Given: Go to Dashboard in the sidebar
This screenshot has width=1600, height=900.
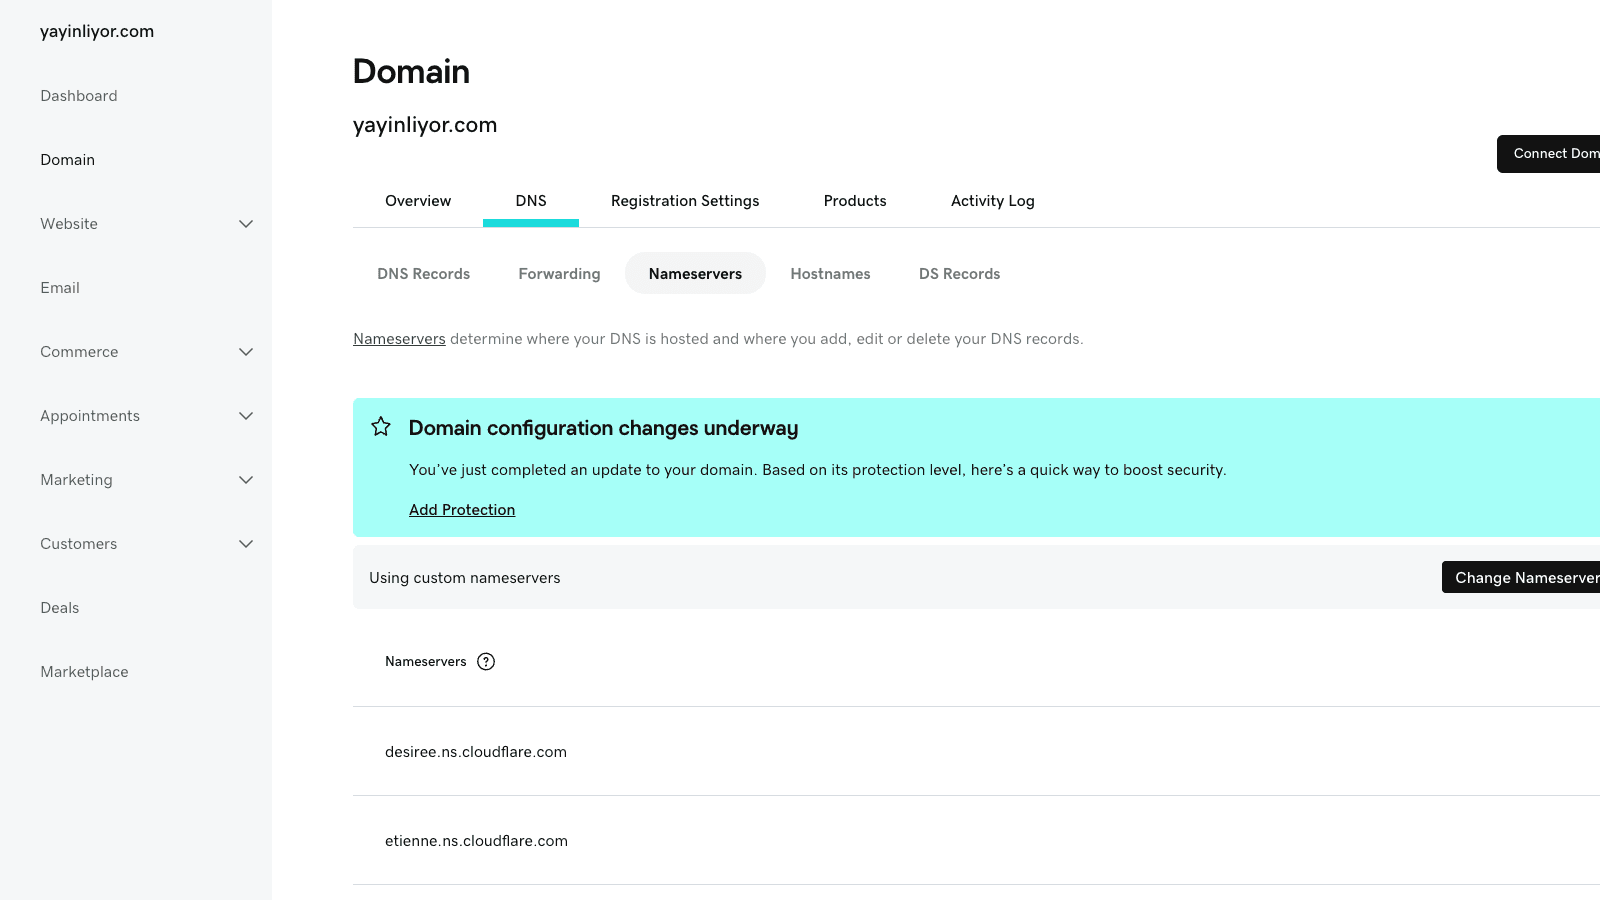Looking at the screenshot, I should [79, 96].
